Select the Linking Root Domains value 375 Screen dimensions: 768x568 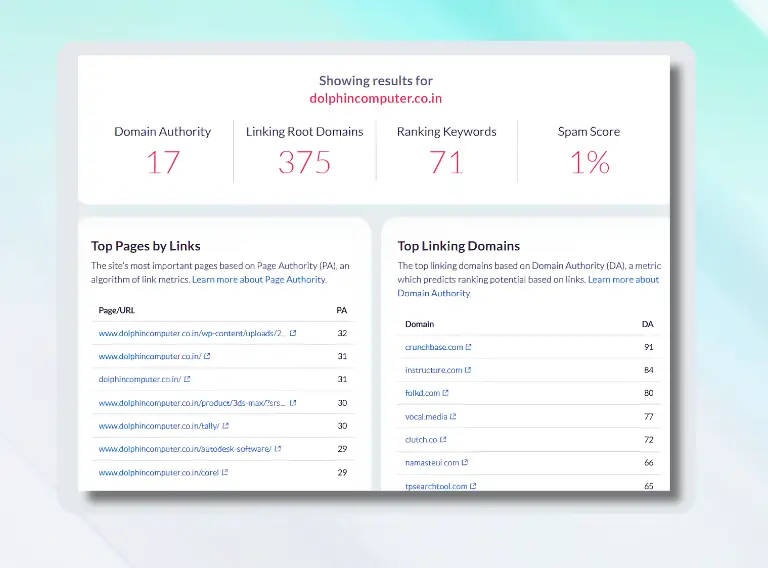coord(305,163)
